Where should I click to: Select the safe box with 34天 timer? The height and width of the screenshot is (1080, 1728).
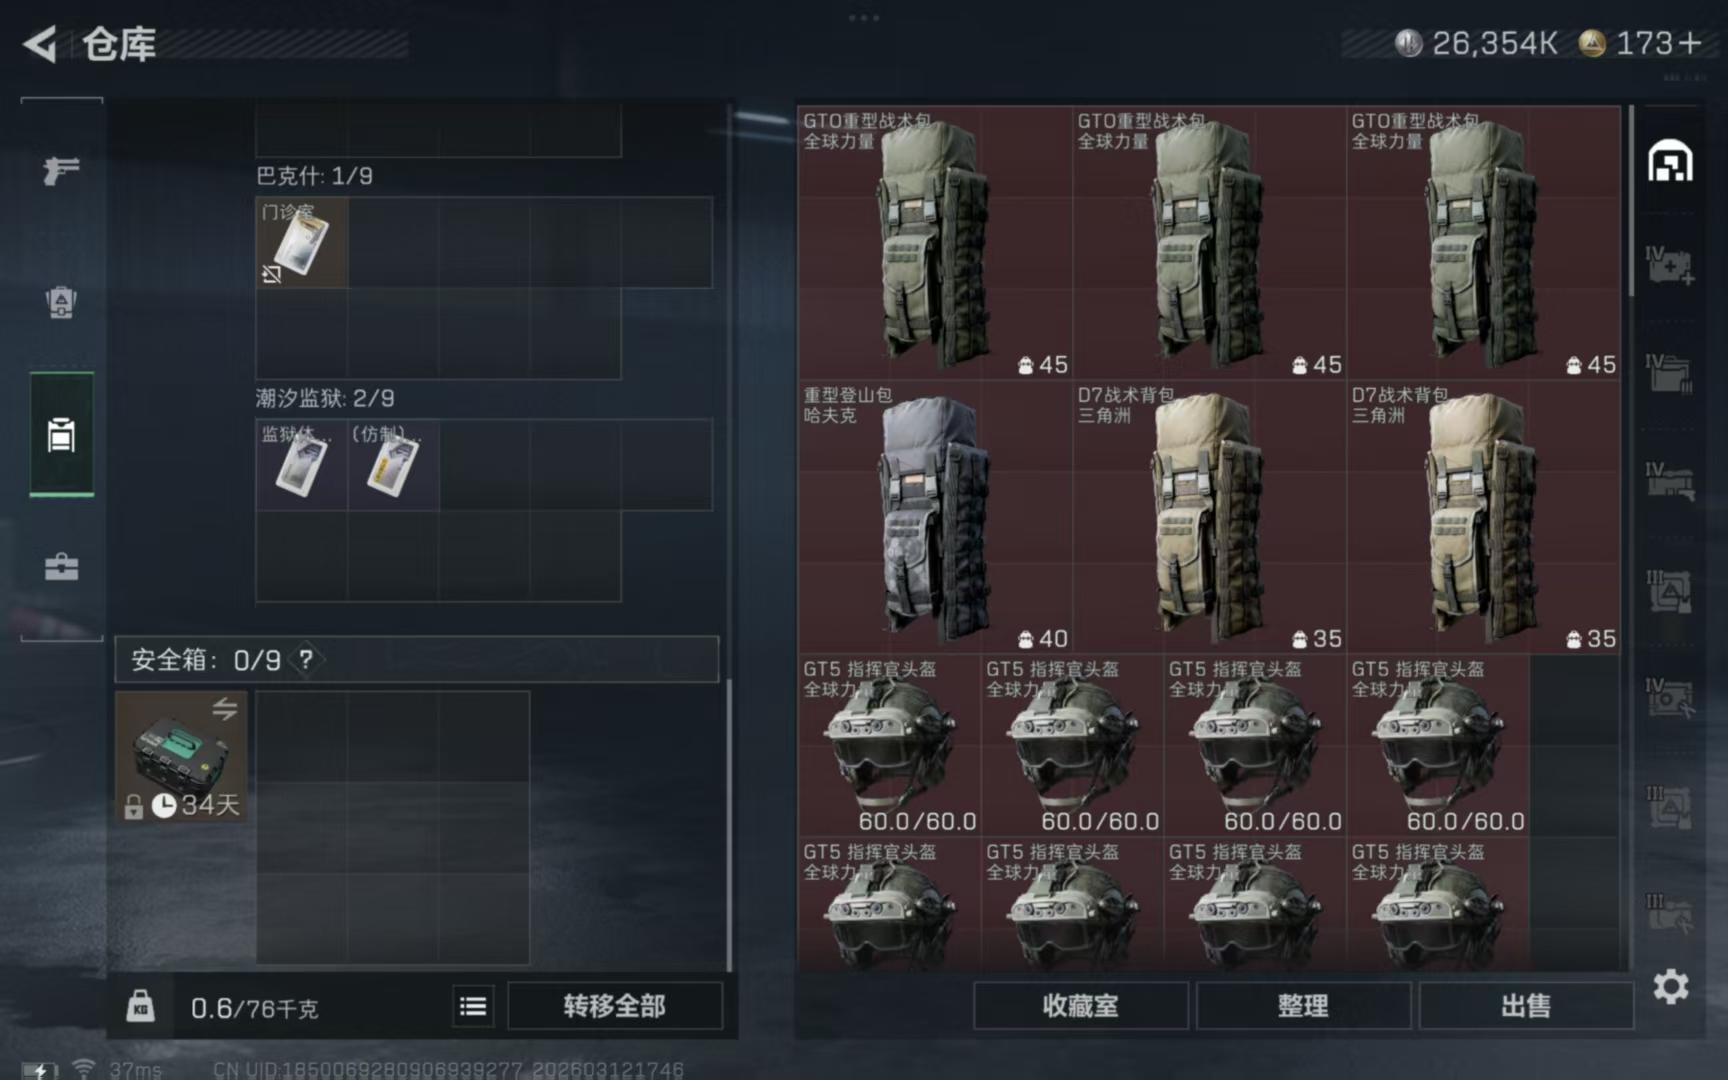(x=181, y=757)
